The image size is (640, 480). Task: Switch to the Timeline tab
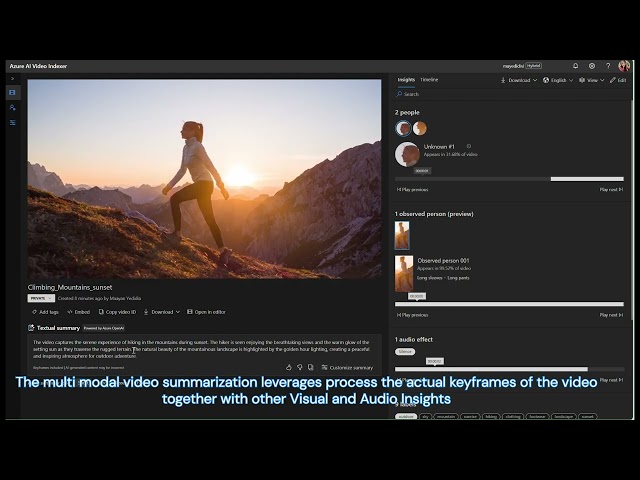point(429,80)
